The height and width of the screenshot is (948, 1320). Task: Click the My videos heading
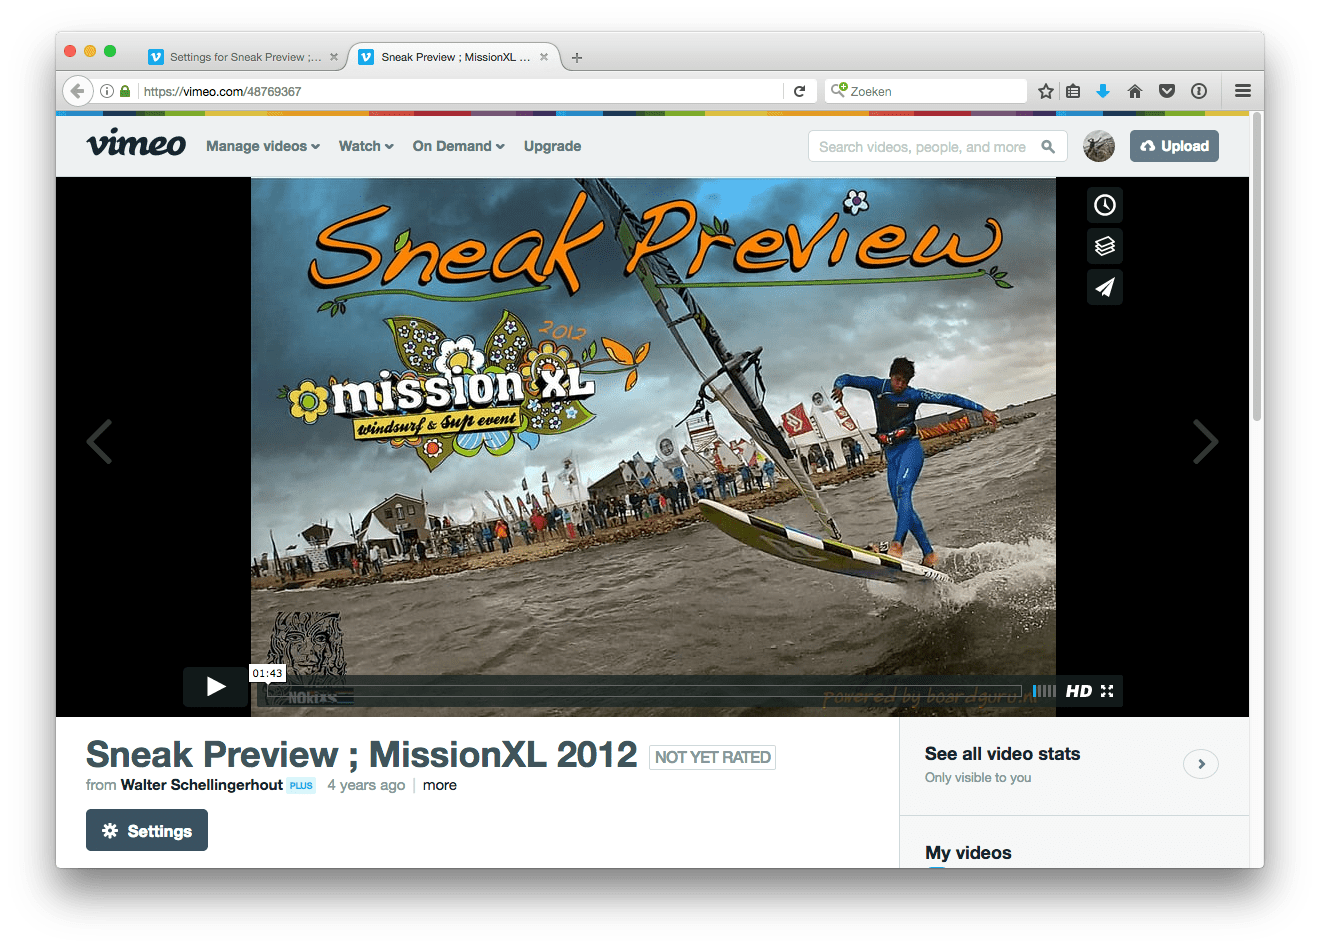(968, 853)
